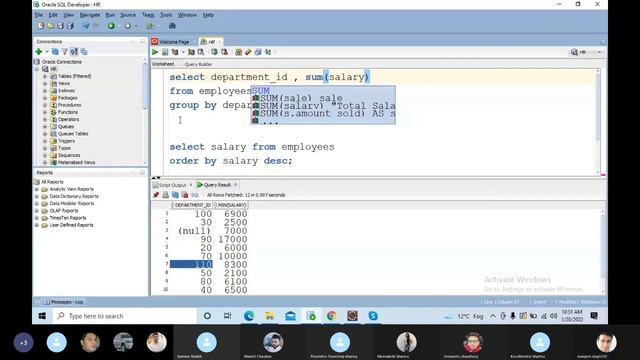The height and width of the screenshot is (360, 640).
Task: Click the result cell with value 17000
Action: click(233, 239)
